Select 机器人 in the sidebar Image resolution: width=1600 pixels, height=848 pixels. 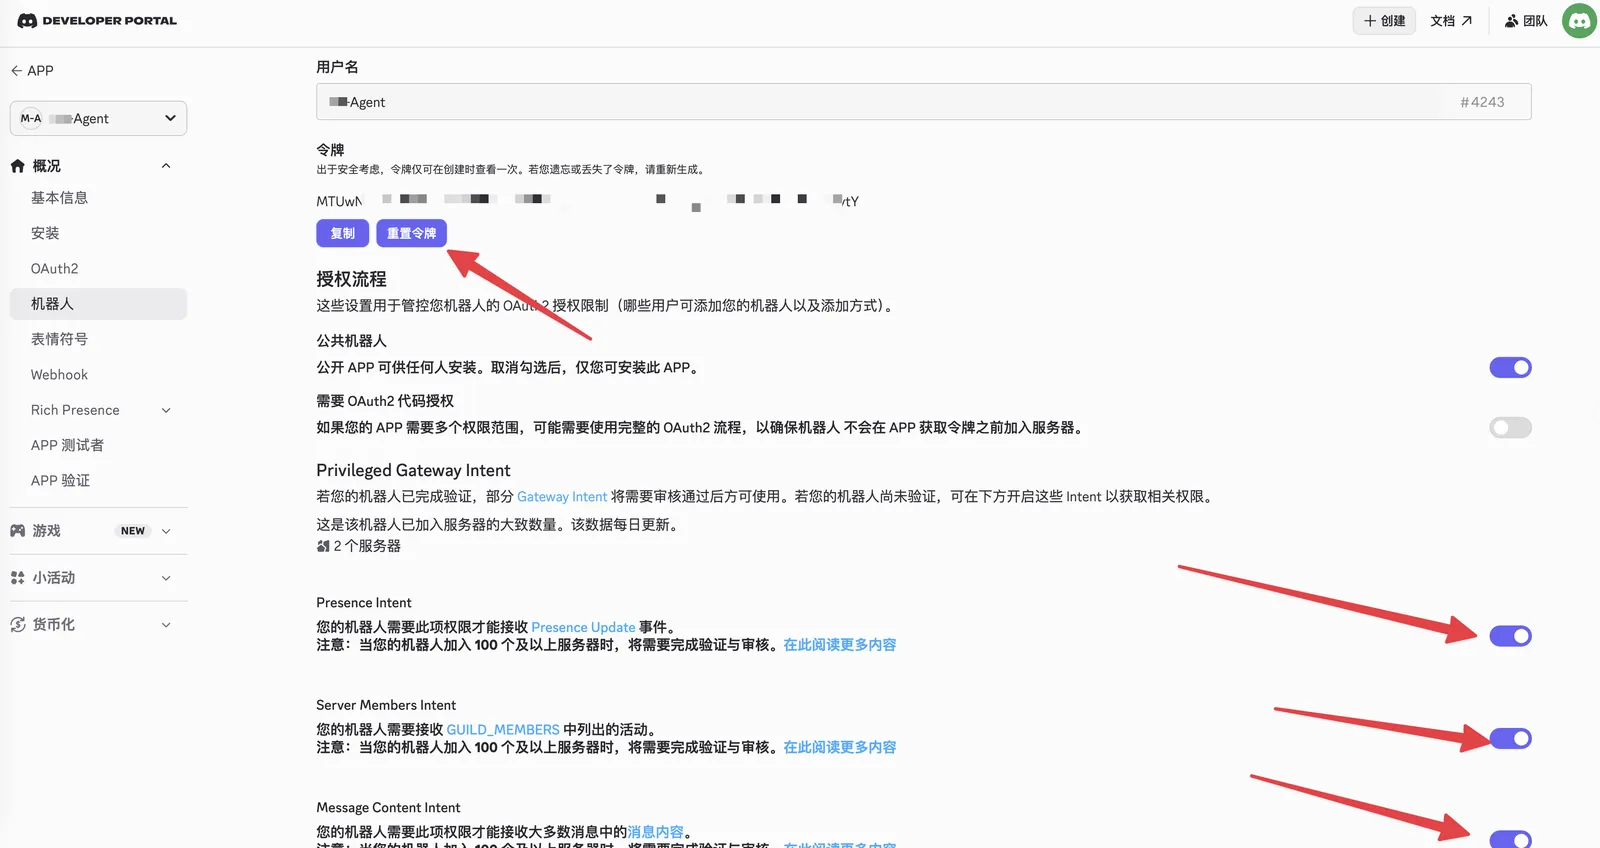[x=98, y=304]
